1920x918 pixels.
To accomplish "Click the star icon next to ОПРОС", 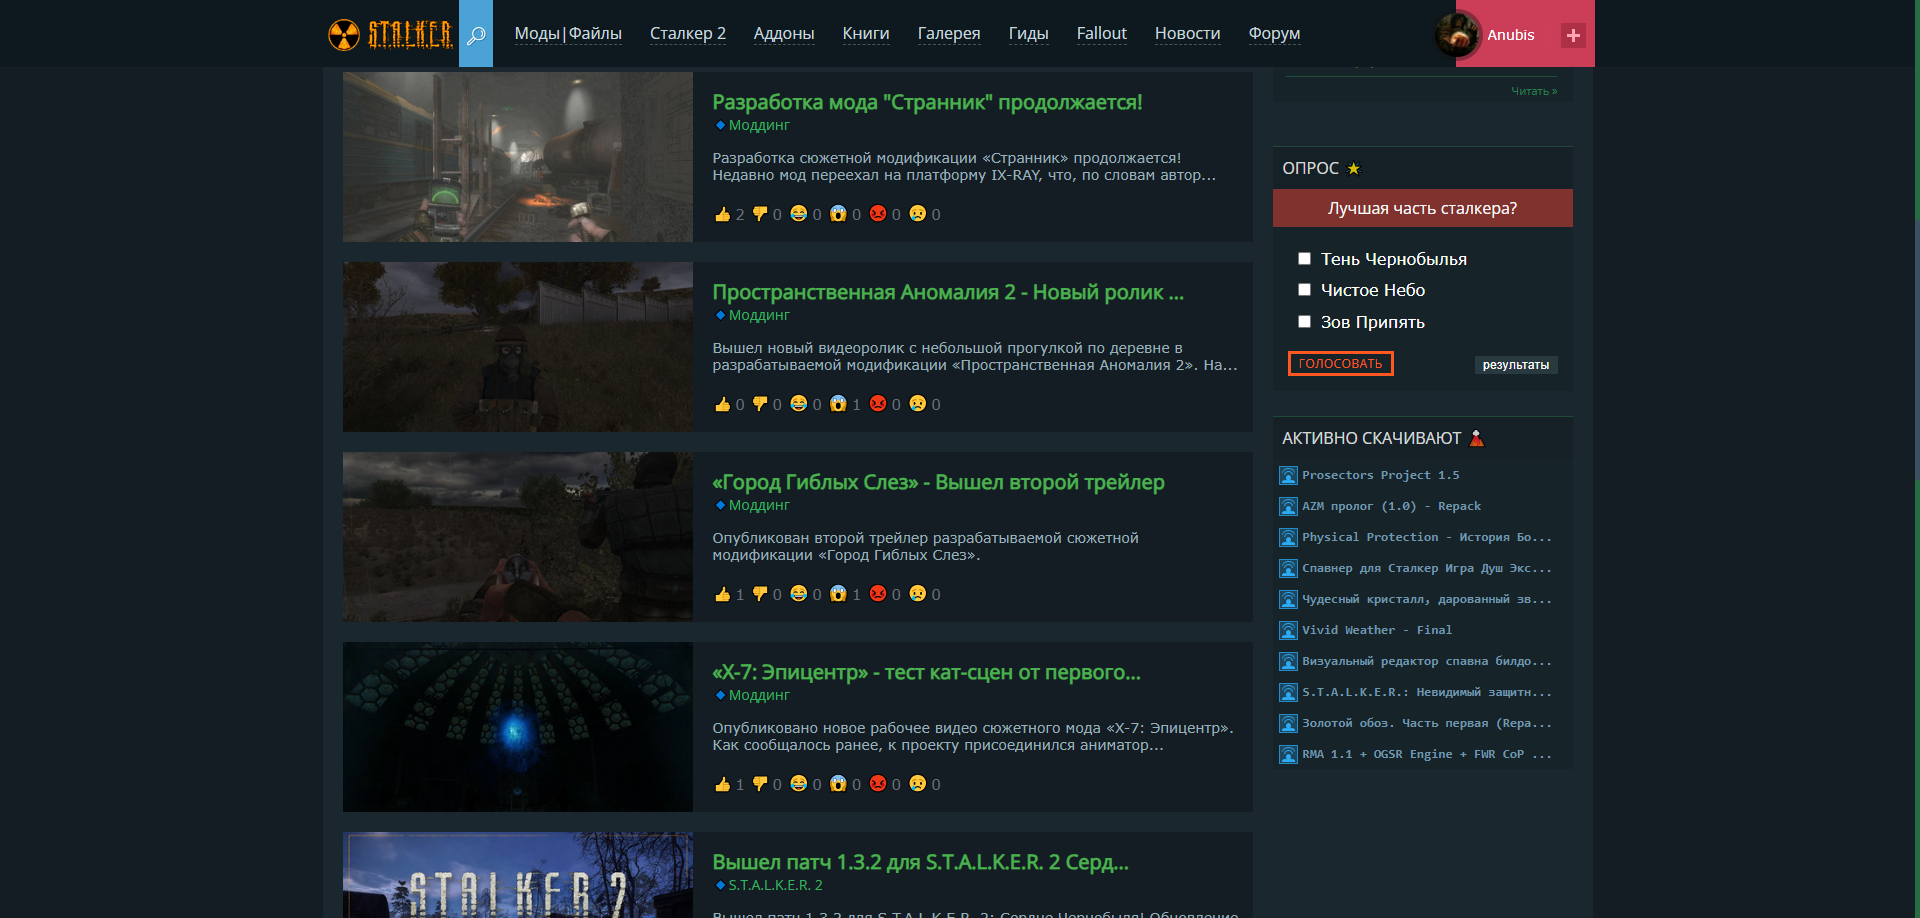I will (x=1354, y=169).
